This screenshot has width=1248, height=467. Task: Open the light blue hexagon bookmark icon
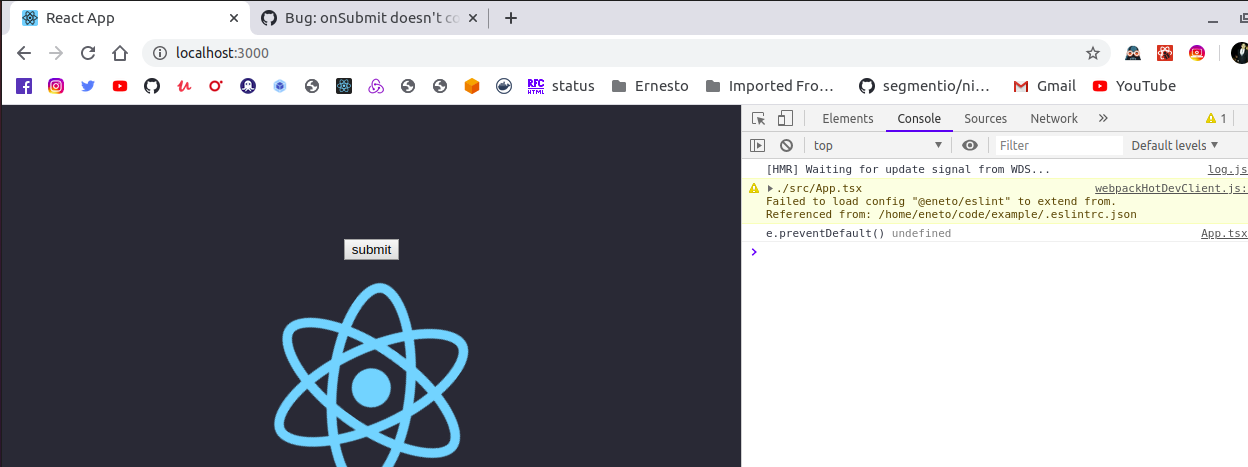pyautogui.click(x=280, y=86)
